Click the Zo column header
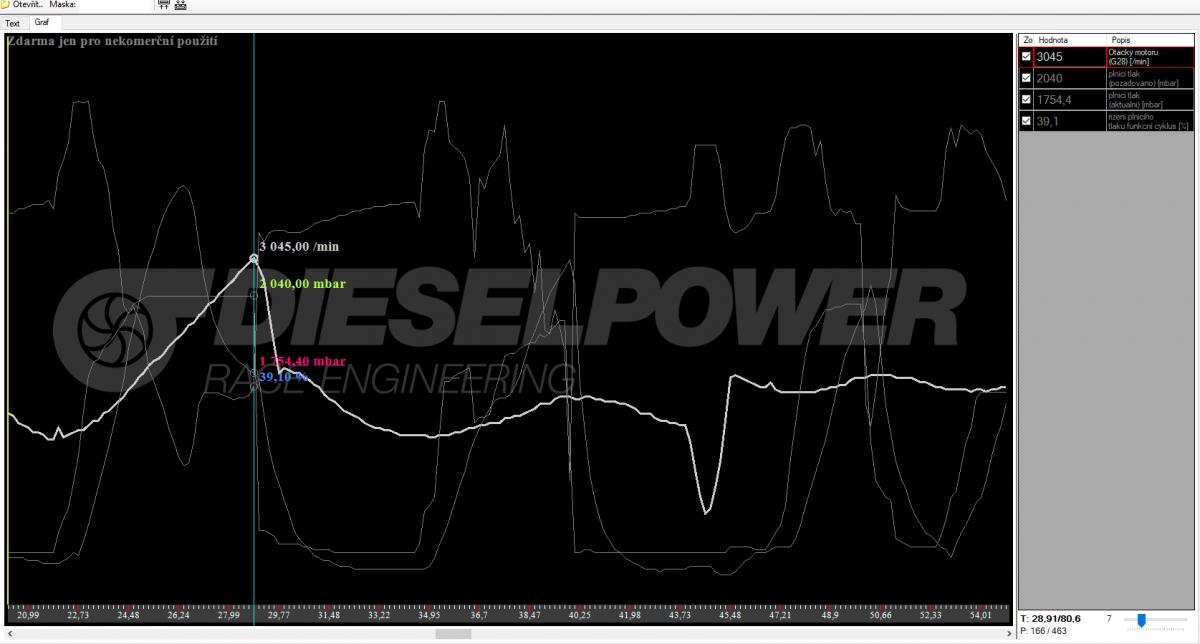The height and width of the screenshot is (644, 1200). [x=1027, y=40]
